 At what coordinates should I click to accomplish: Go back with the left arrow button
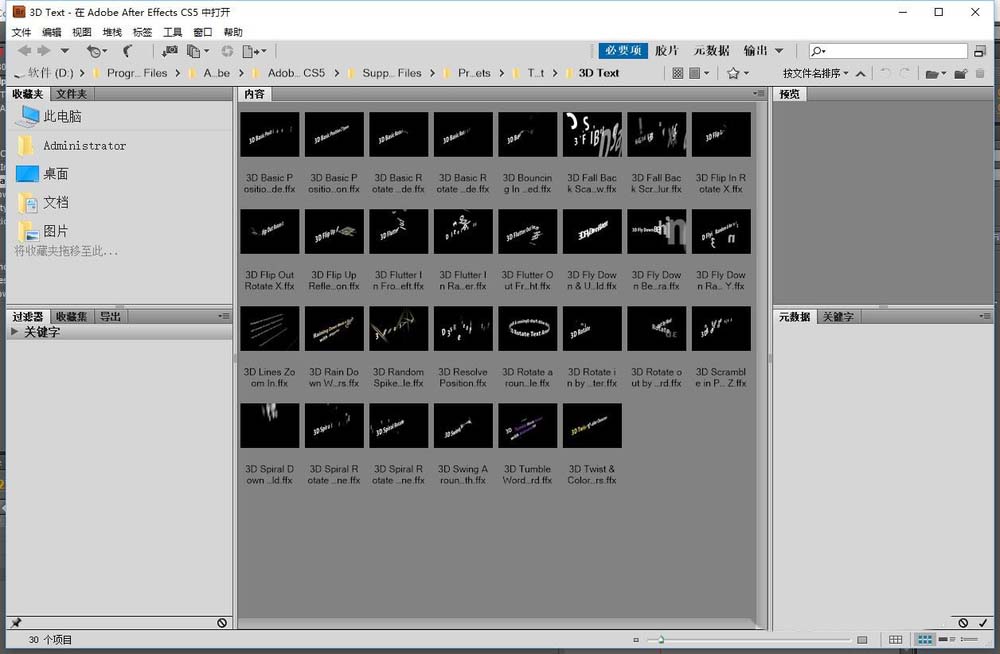tap(24, 50)
